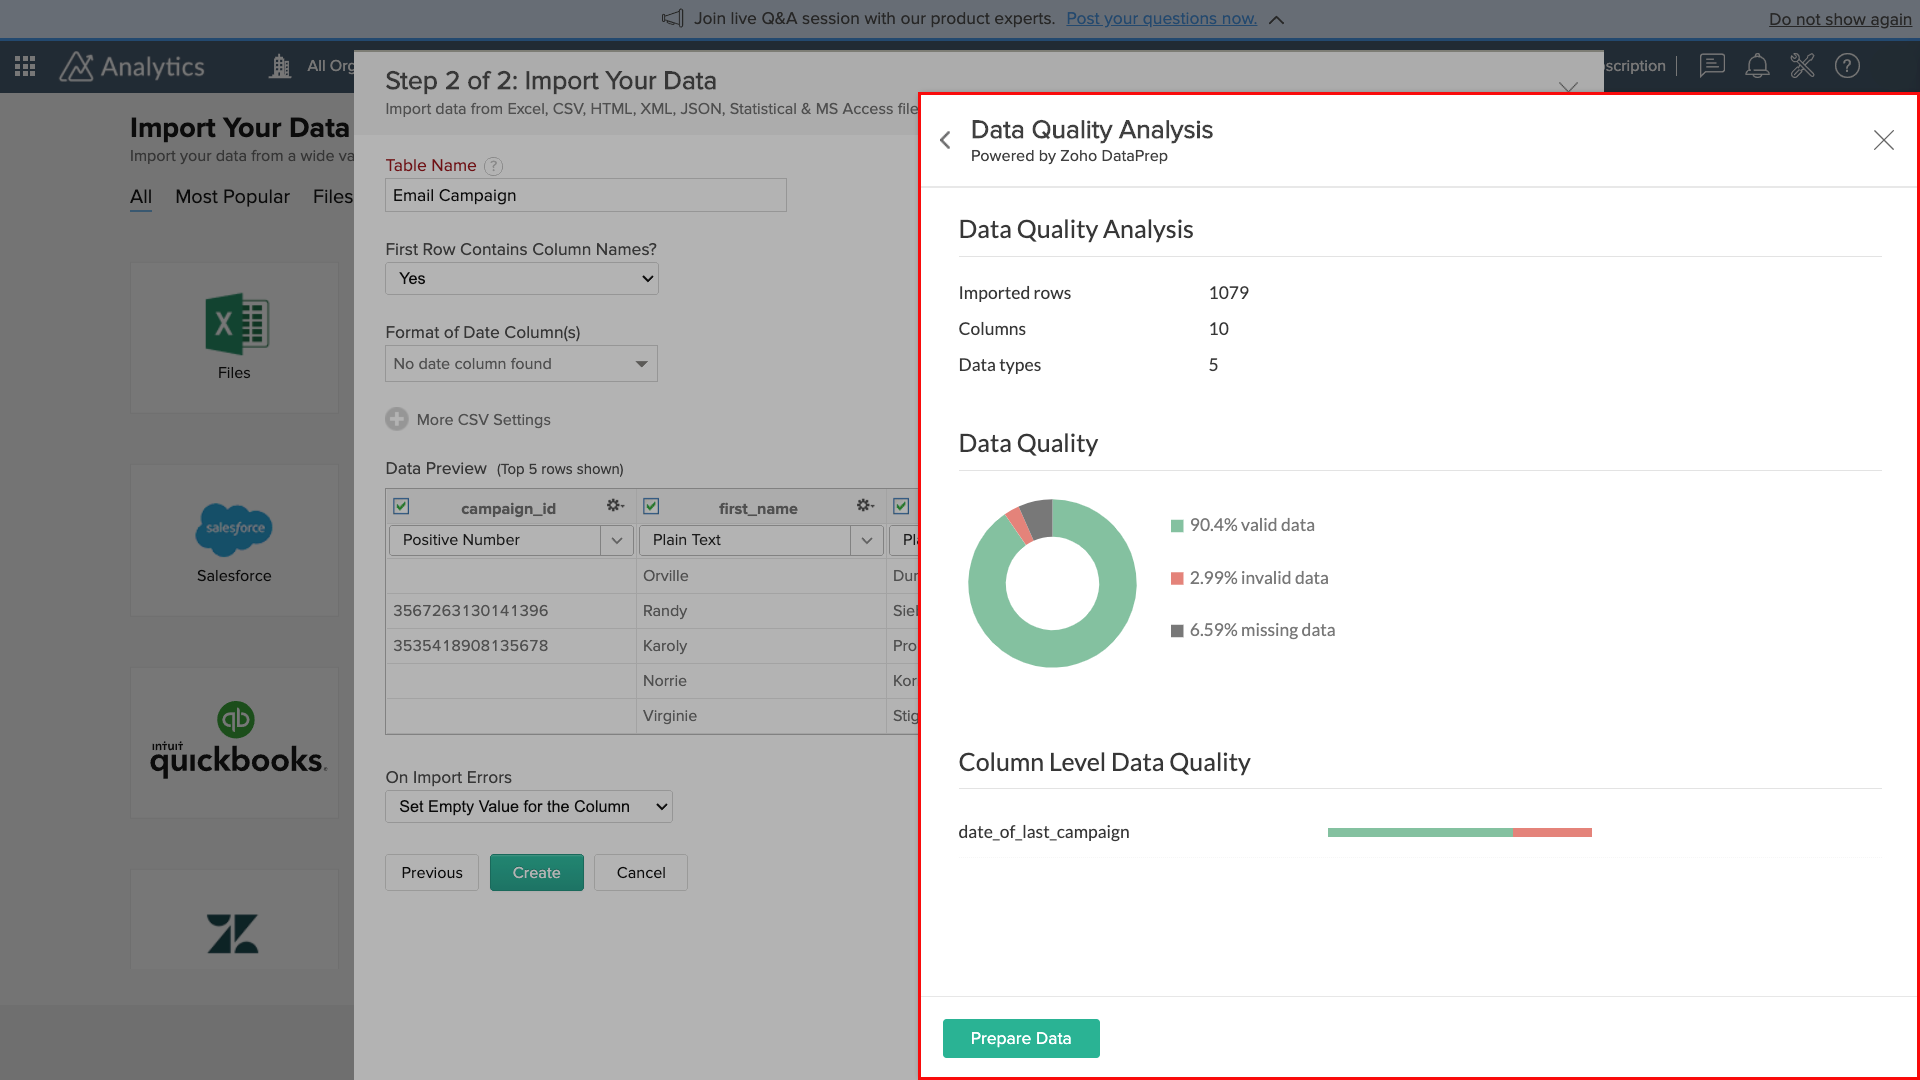Open the notifications bell

(1757, 66)
